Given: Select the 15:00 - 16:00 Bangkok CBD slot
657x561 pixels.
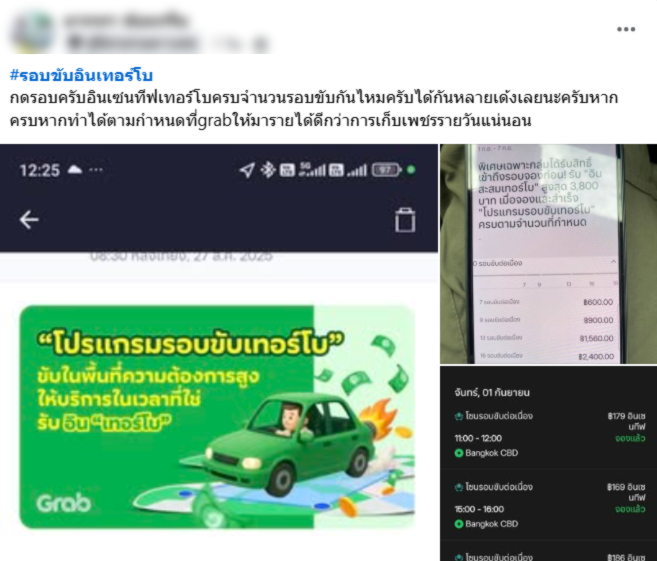Looking at the screenshot, I should click(x=549, y=505).
